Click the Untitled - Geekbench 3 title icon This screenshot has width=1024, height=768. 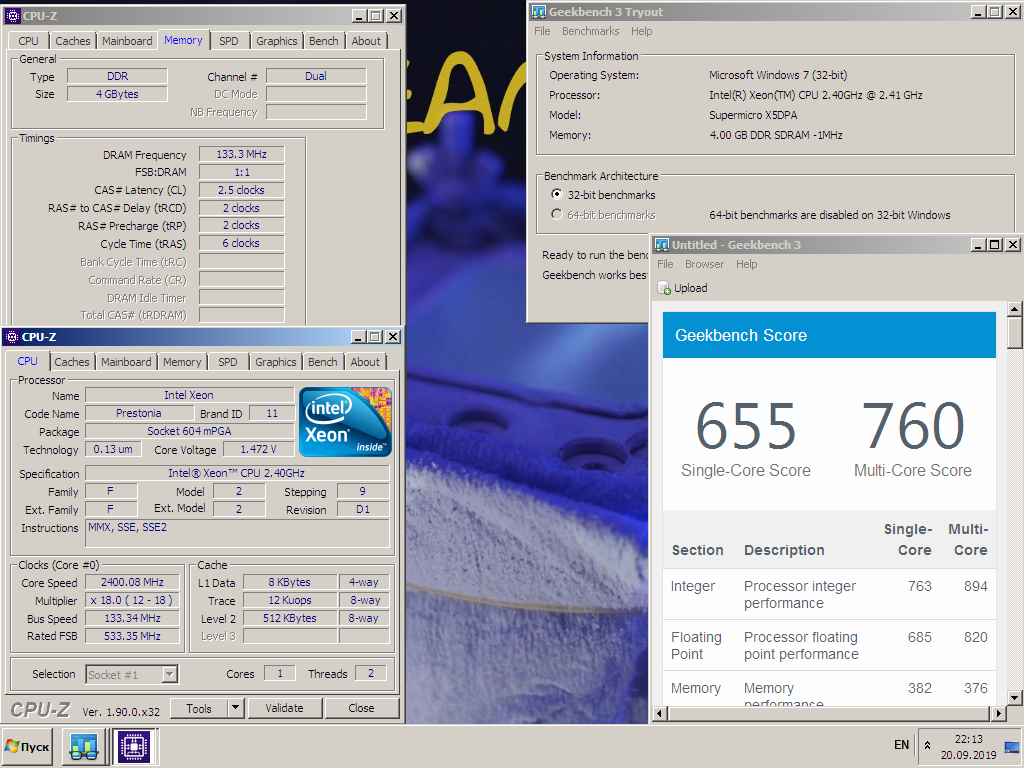(x=662, y=245)
